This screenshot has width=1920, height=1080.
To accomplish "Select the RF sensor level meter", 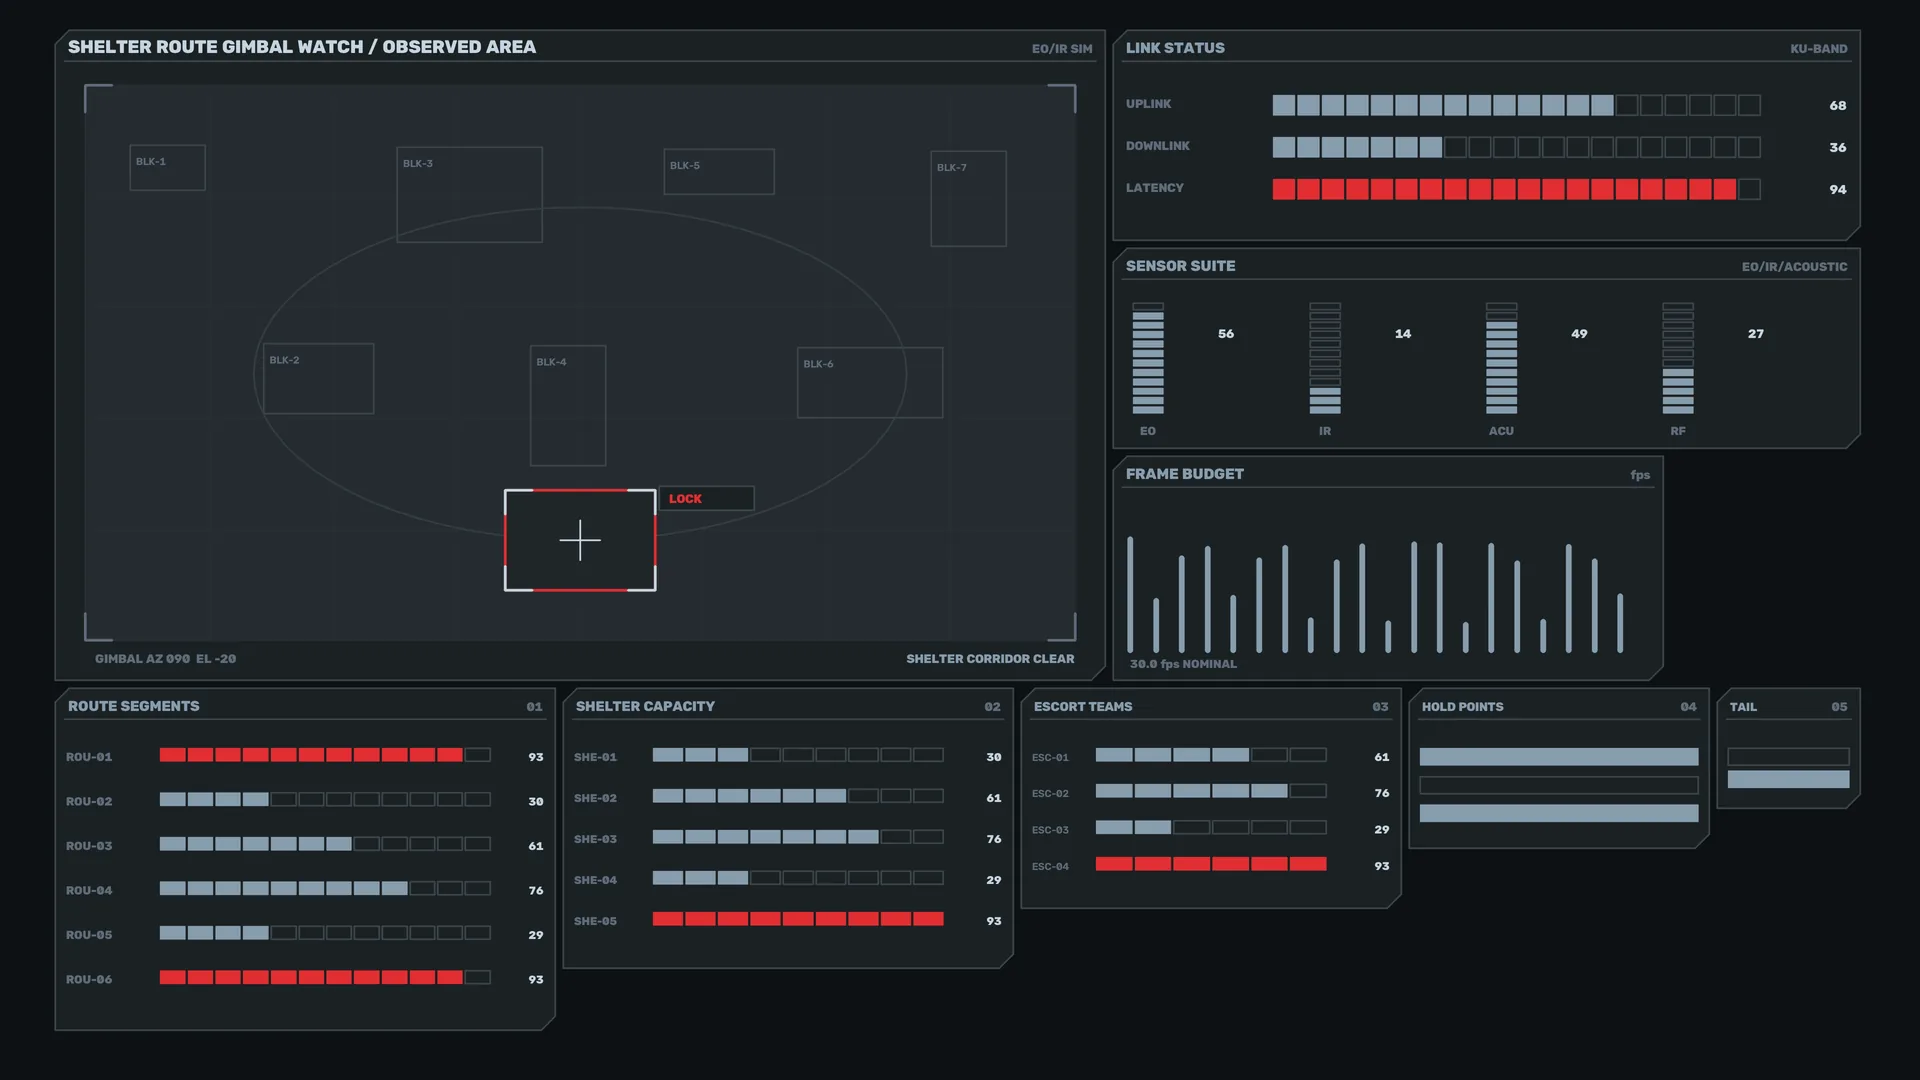I will point(1678,358).
